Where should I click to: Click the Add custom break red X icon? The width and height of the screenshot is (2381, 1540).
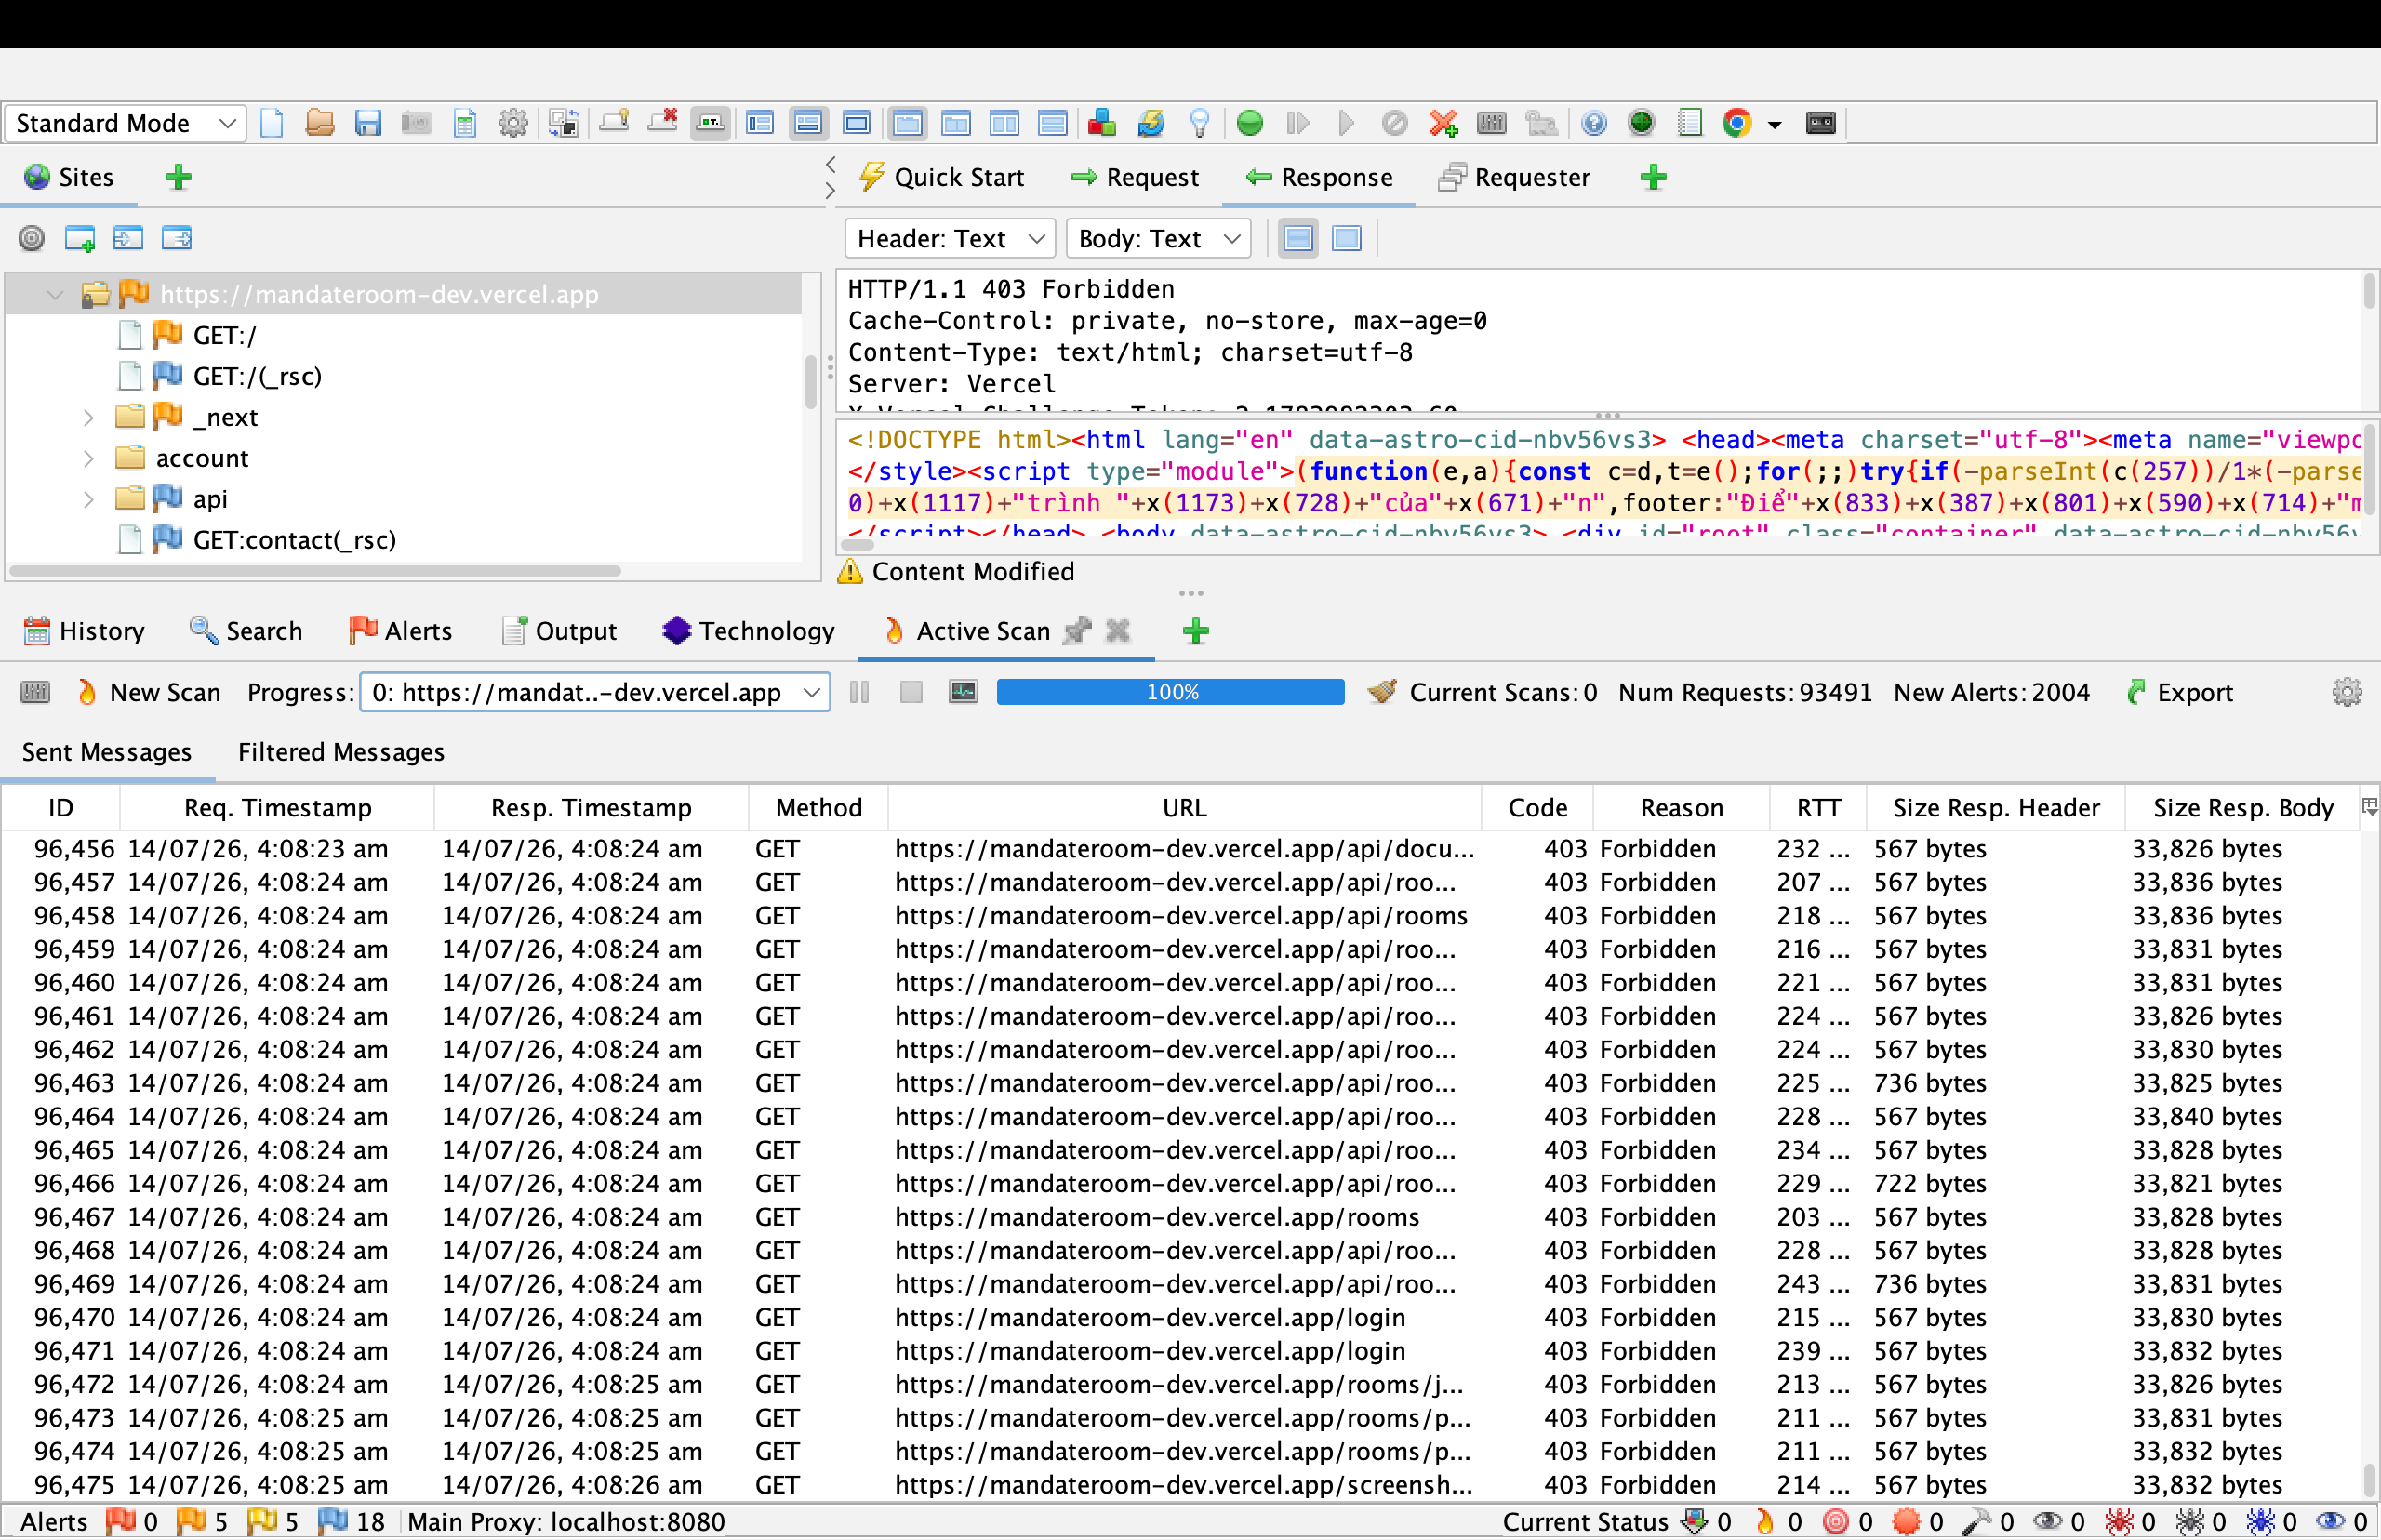tap(1443, 123)
